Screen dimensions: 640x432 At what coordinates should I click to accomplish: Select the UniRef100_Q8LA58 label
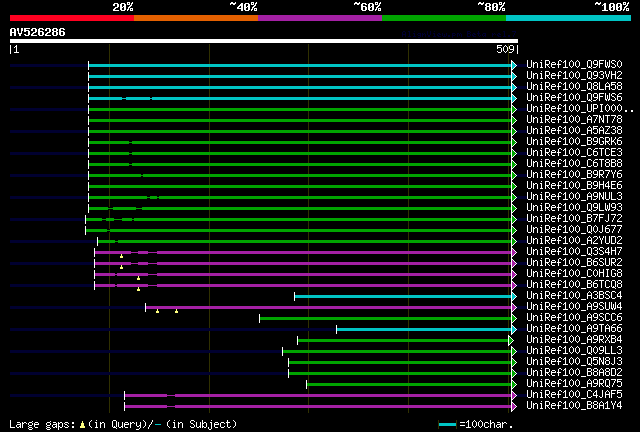point(574,87)
